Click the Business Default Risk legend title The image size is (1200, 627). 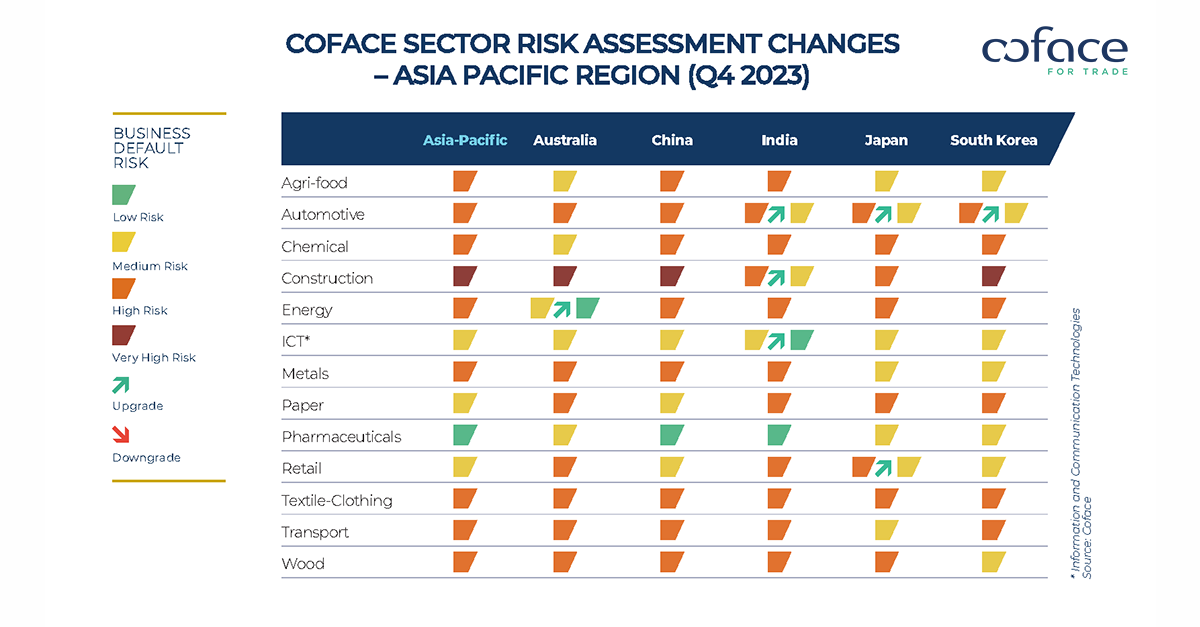tap(152, 148)
